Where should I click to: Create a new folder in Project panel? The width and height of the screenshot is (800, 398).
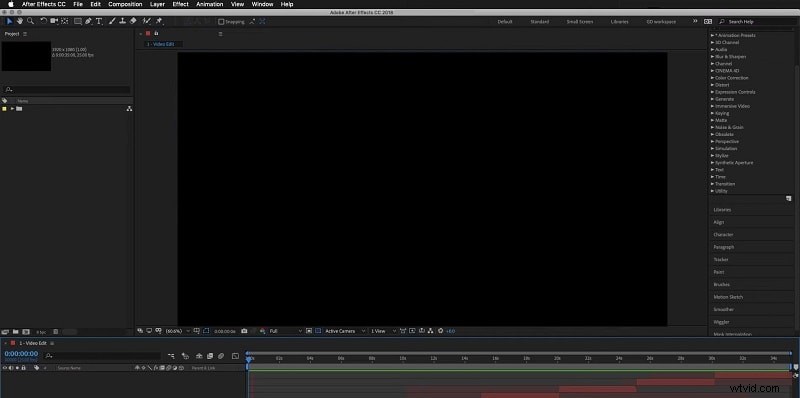15,332
